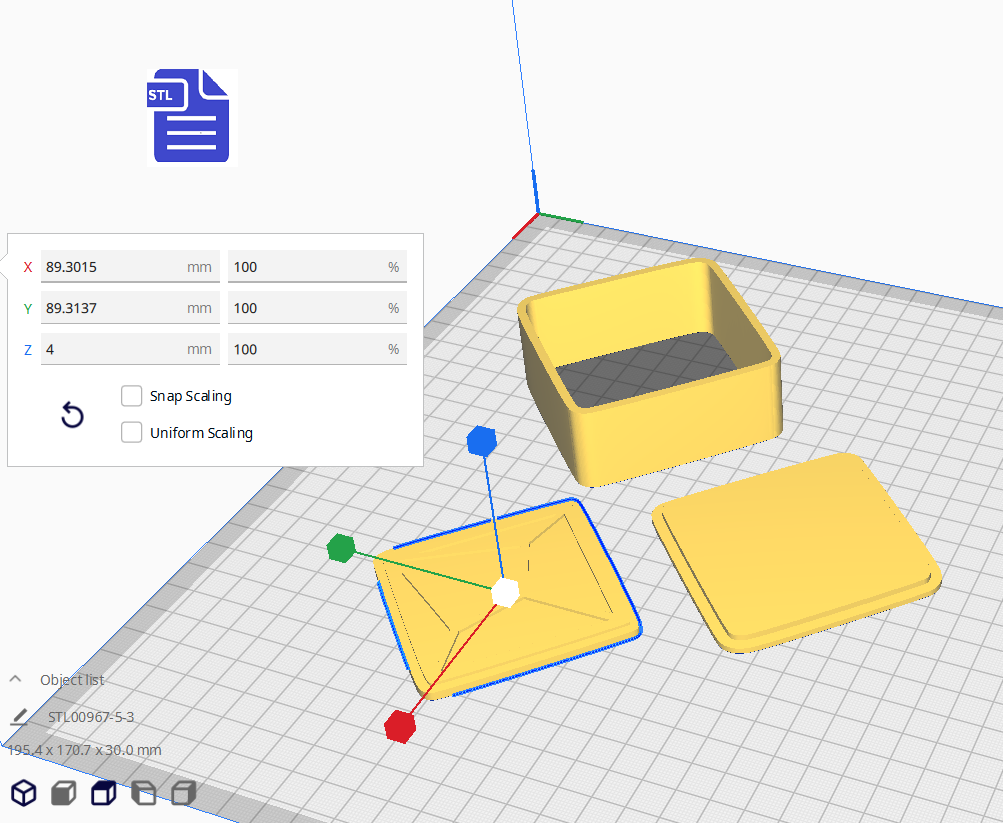Switch to the 3D view cube icon
The width and height of the screenshot is (1003, 823).
tap(24, 794)
